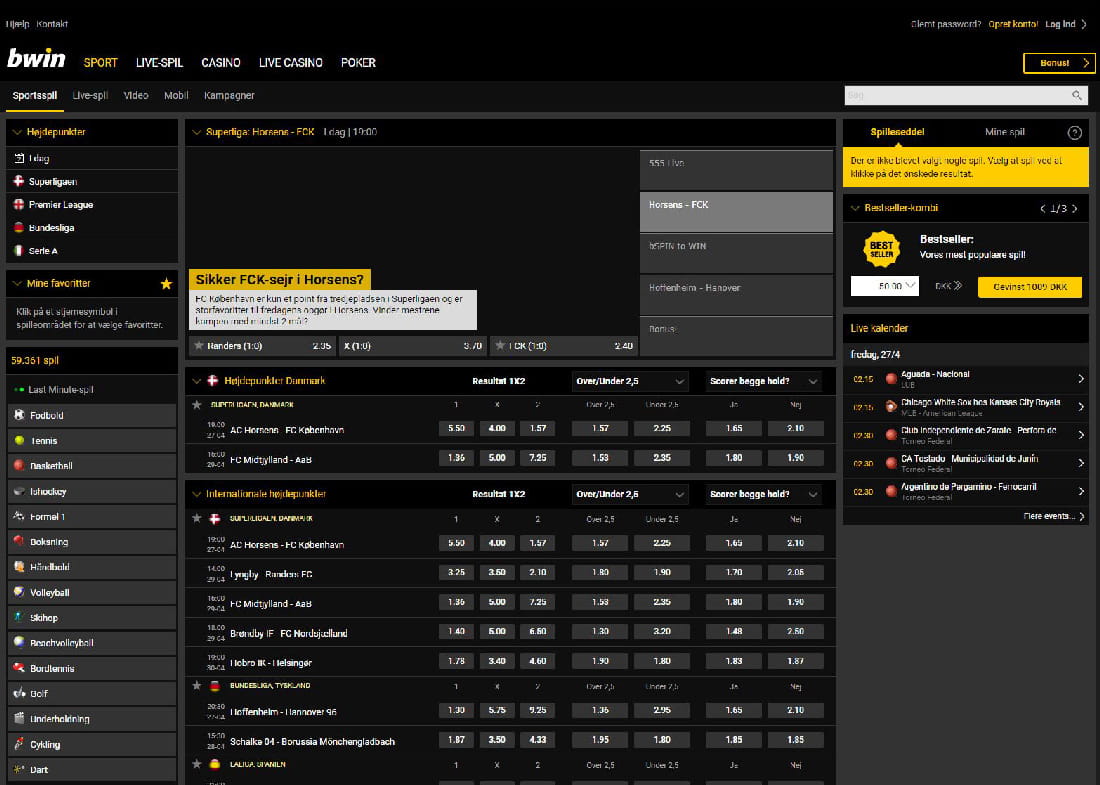Click the Gevinst 1009 DKK button
The height and width of the screenshot is (785, 1100).
1030,286
